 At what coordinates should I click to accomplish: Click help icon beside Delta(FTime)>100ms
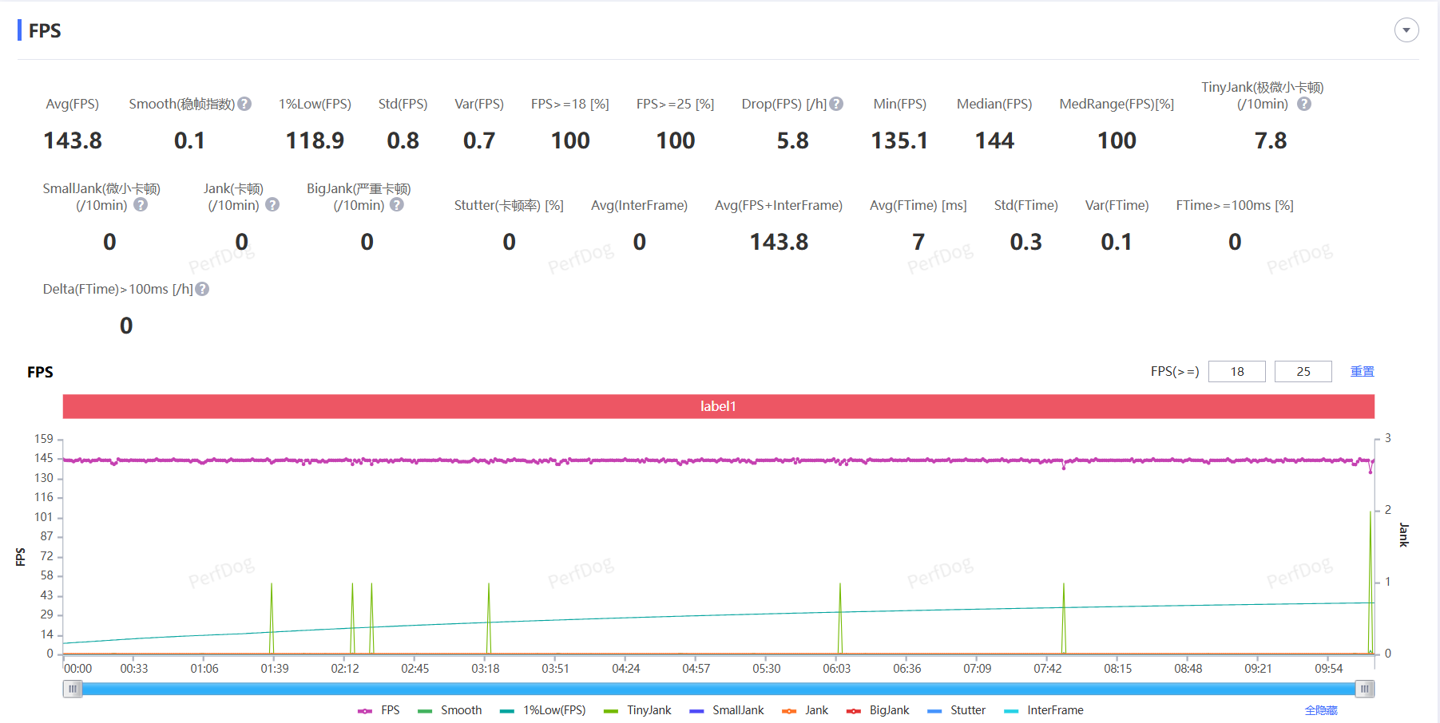[202, 289]
